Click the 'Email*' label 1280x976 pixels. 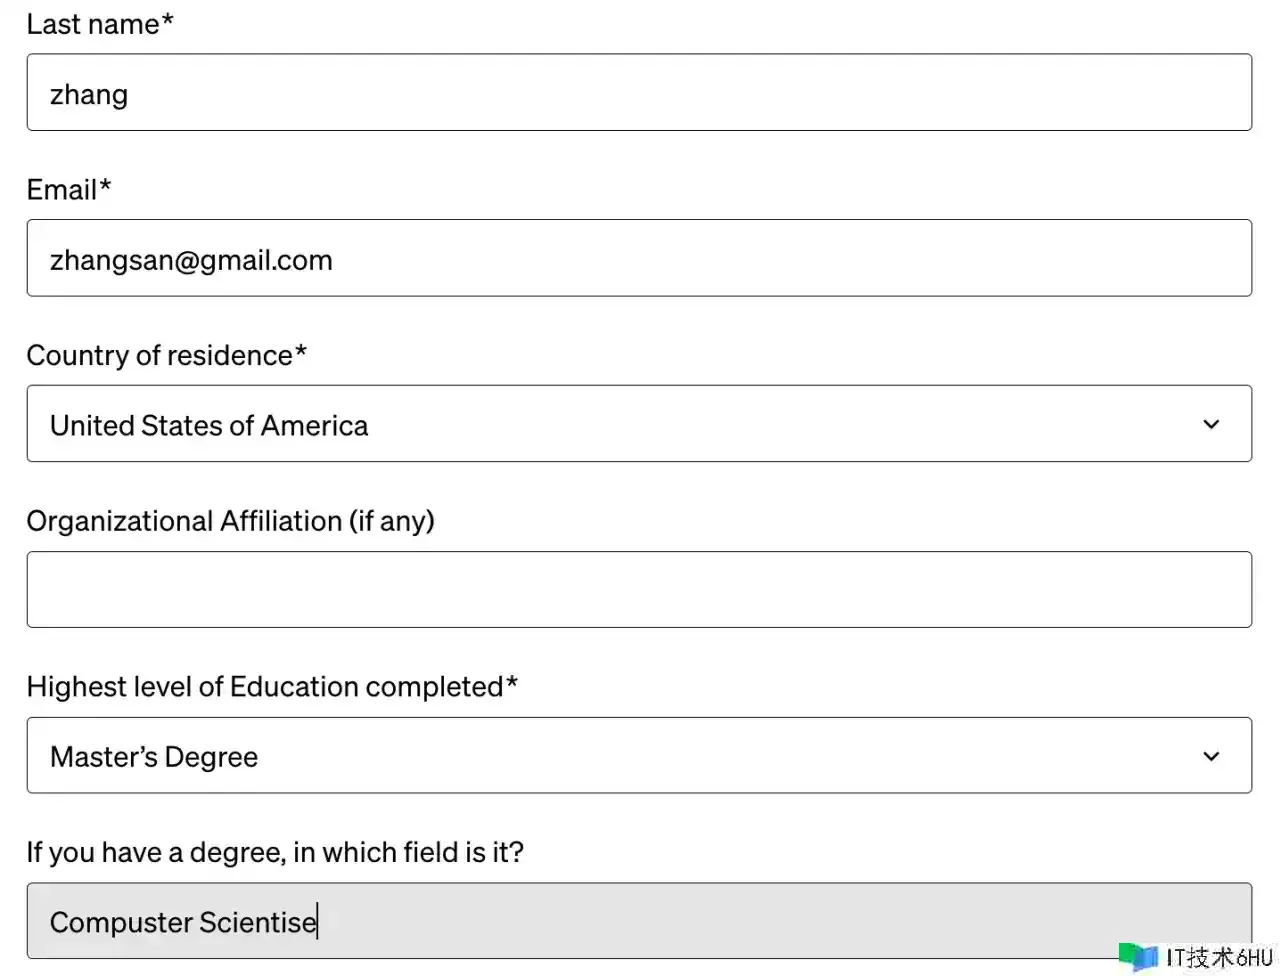pos(69,190)
